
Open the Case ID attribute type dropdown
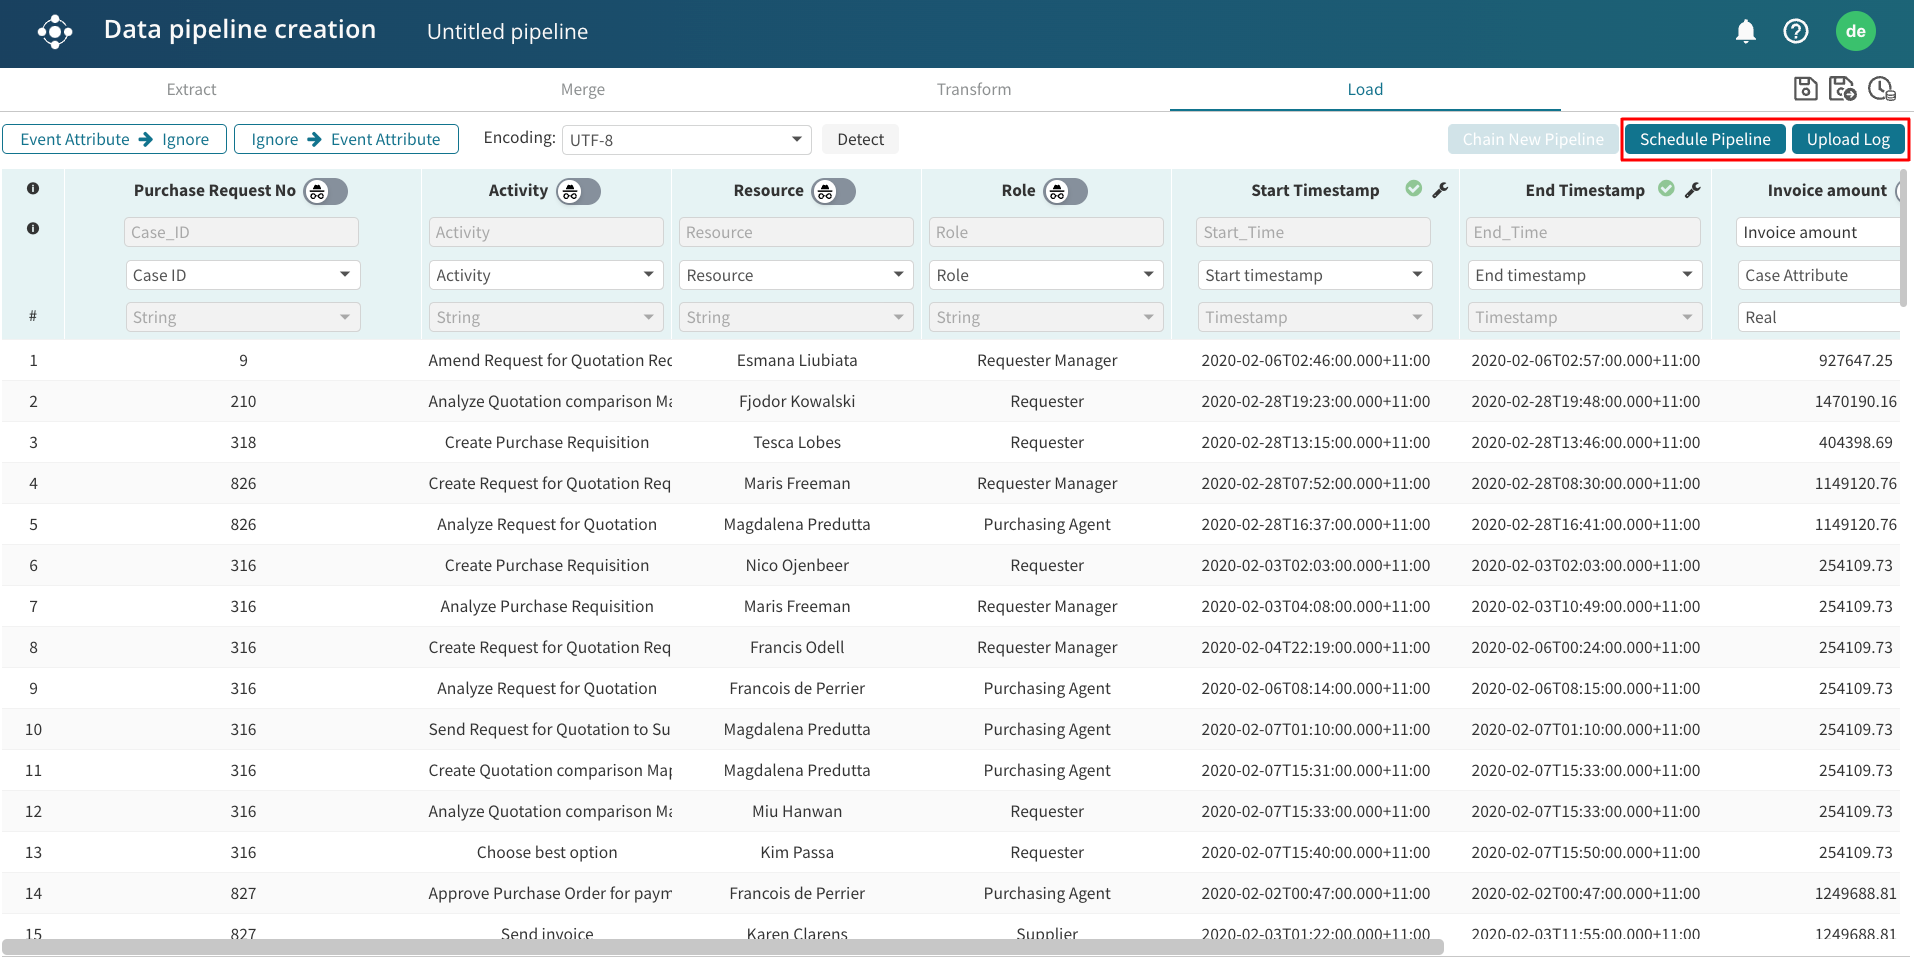(242, 275)
